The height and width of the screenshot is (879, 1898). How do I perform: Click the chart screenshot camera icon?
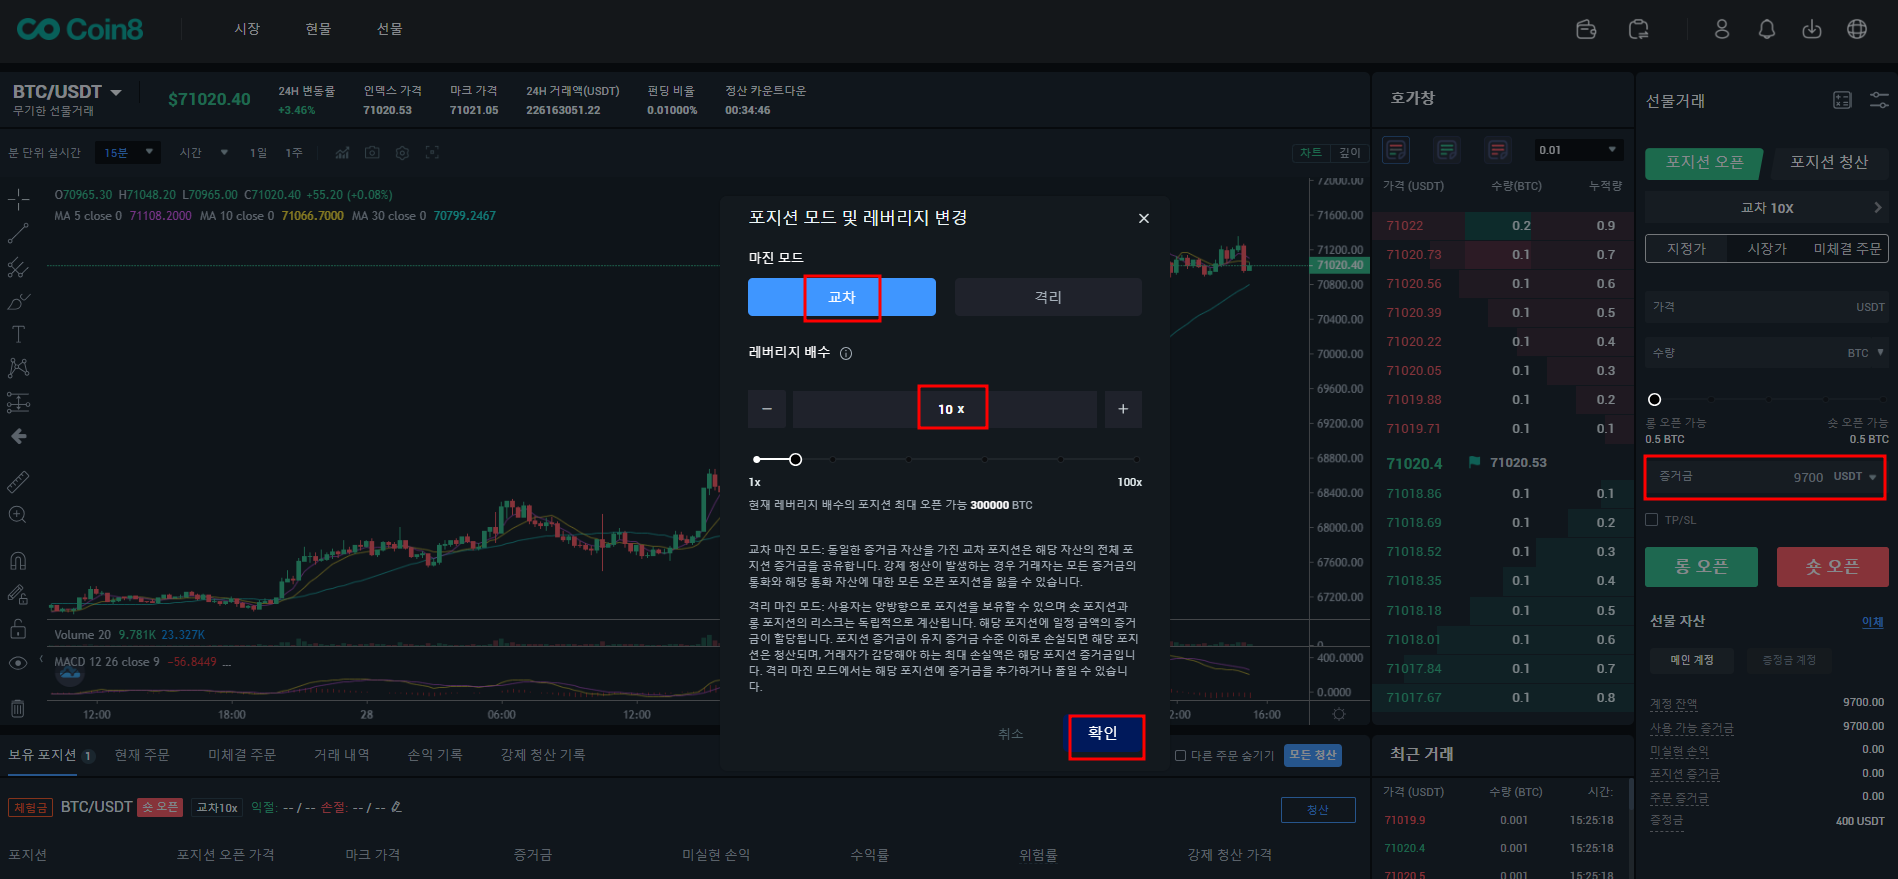click(372, 153)
